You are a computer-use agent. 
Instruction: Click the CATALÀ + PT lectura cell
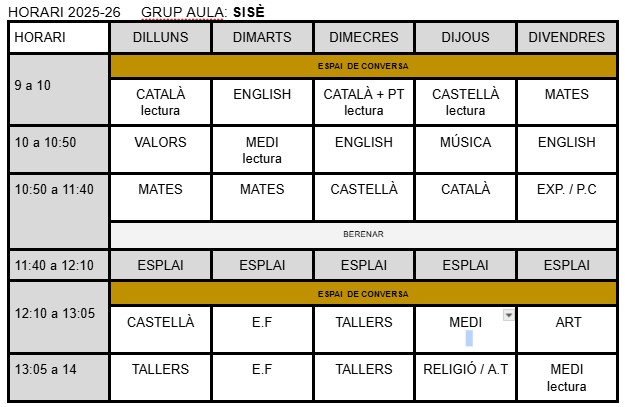pyautogui.click(x=363, y=102)
